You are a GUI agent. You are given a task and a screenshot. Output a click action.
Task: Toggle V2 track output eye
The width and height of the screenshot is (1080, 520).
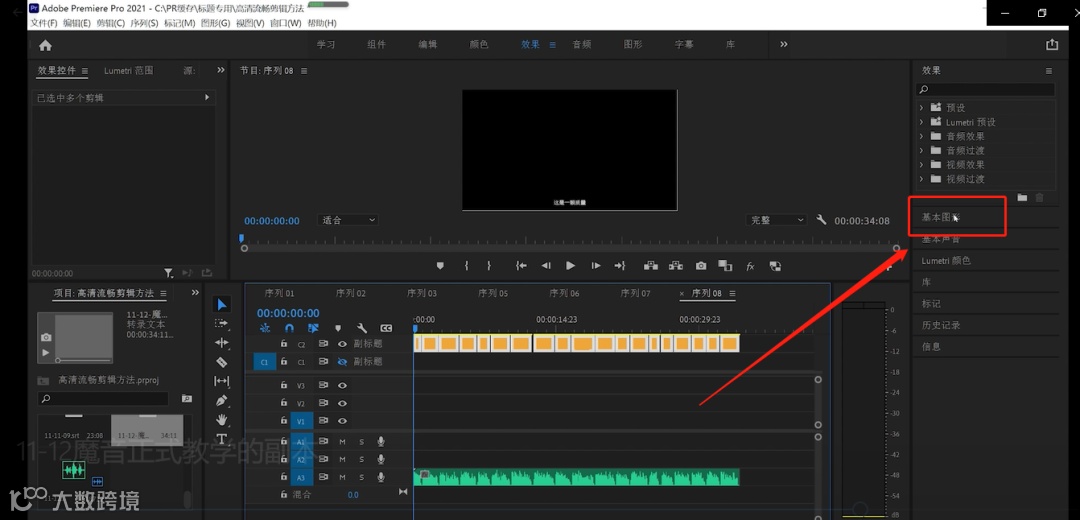[342, 404]
